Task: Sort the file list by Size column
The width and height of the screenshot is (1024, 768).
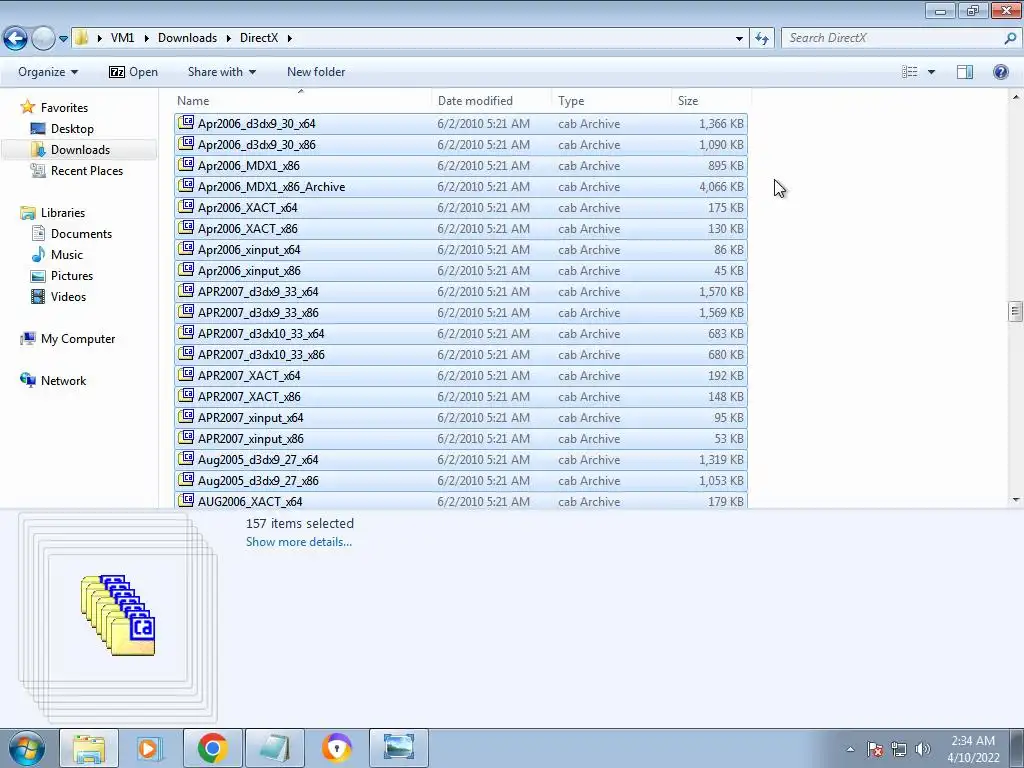Action: pyautogui.click(x=711, y=101)
